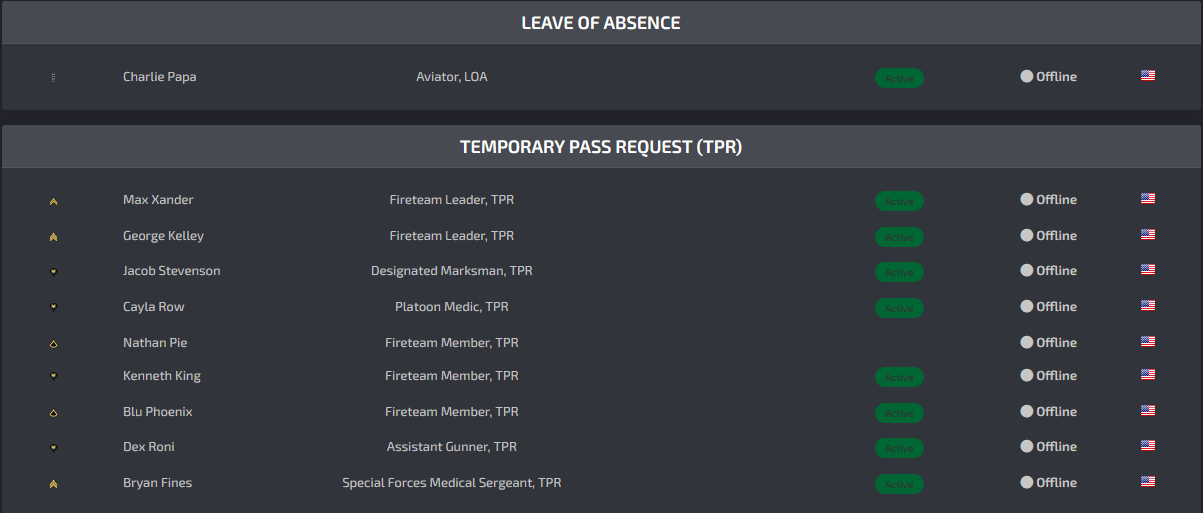Click the US flag in Cayla Row's row
This screenshot has width=1203, height=513.
pos(1148,305)
